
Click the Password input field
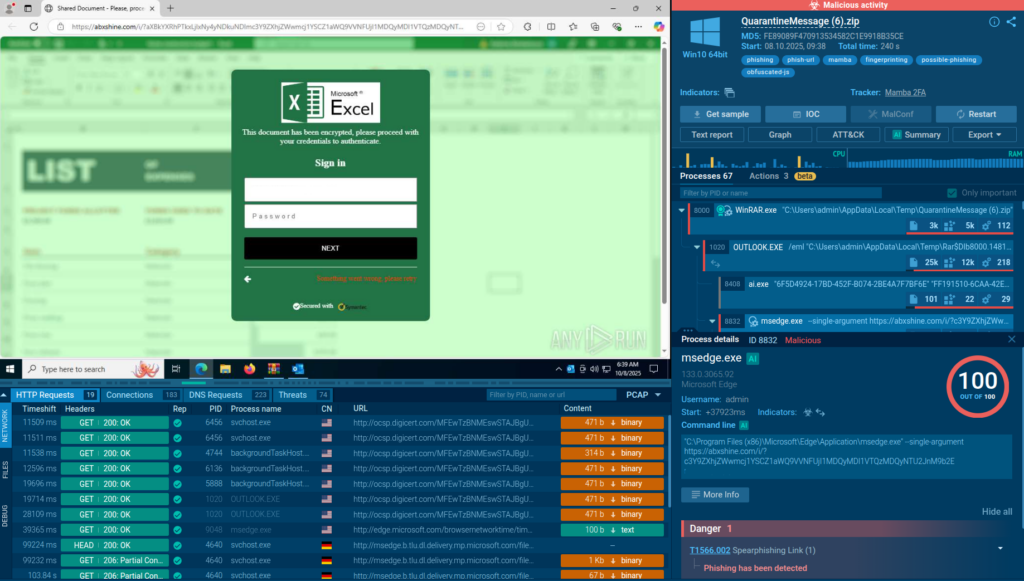click(330, 216)
